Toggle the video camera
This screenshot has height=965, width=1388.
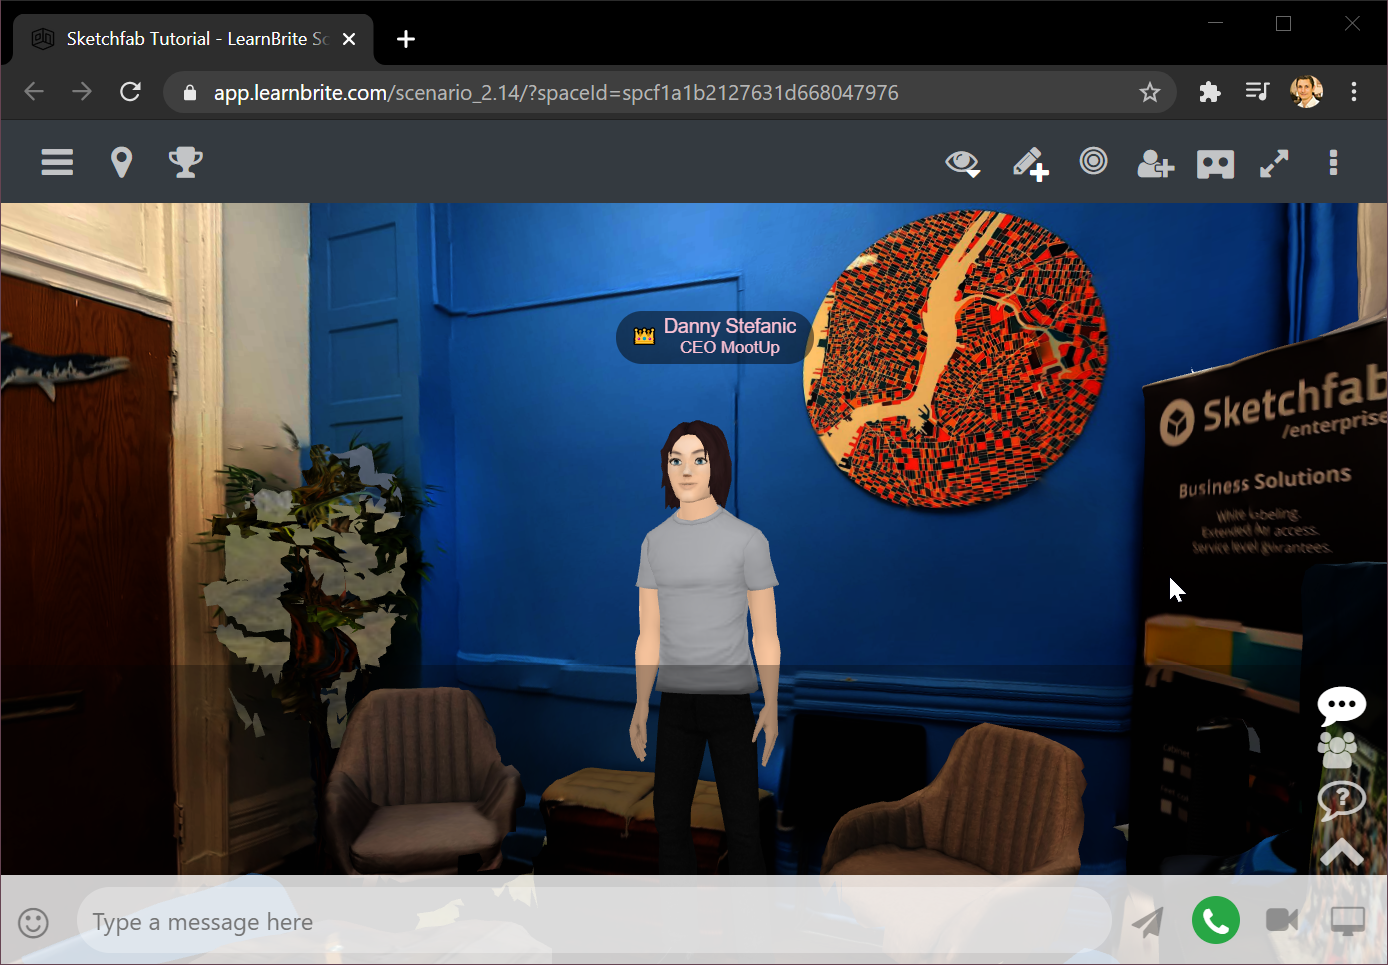pos(1282,920)
